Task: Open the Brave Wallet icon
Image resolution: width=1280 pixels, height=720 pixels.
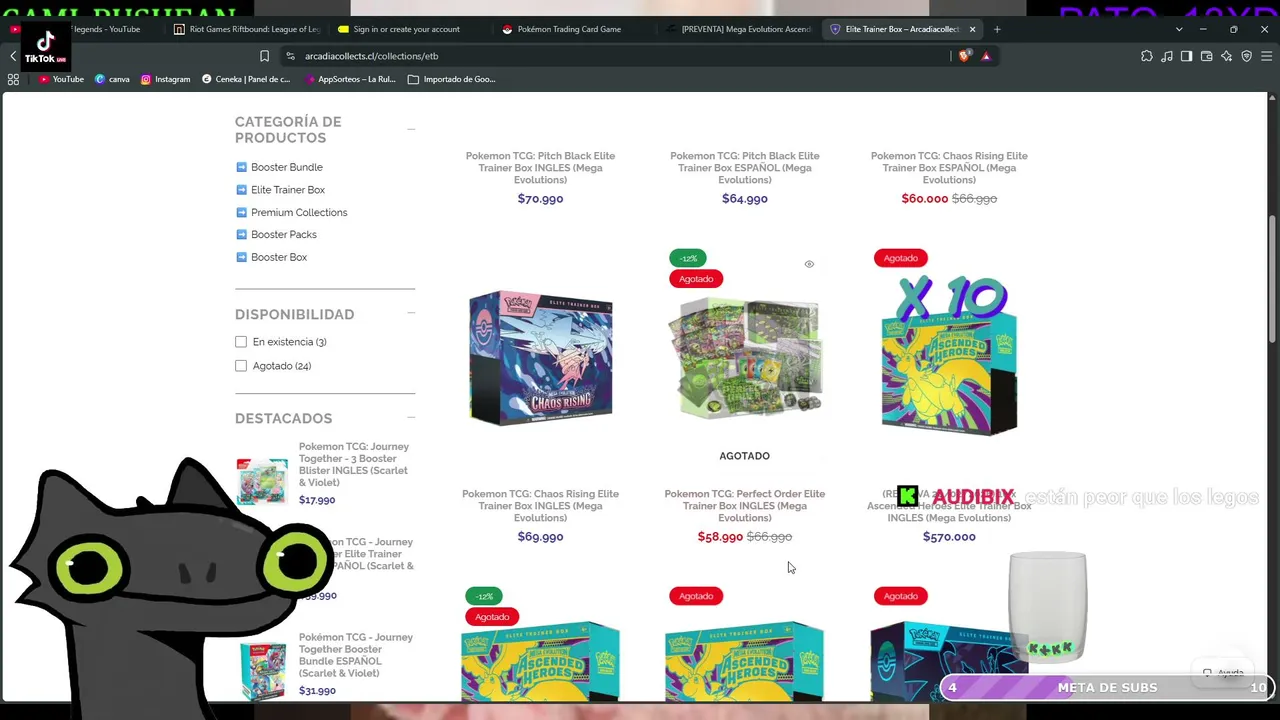Action: pyautogui.click(x=1206, y=56)
